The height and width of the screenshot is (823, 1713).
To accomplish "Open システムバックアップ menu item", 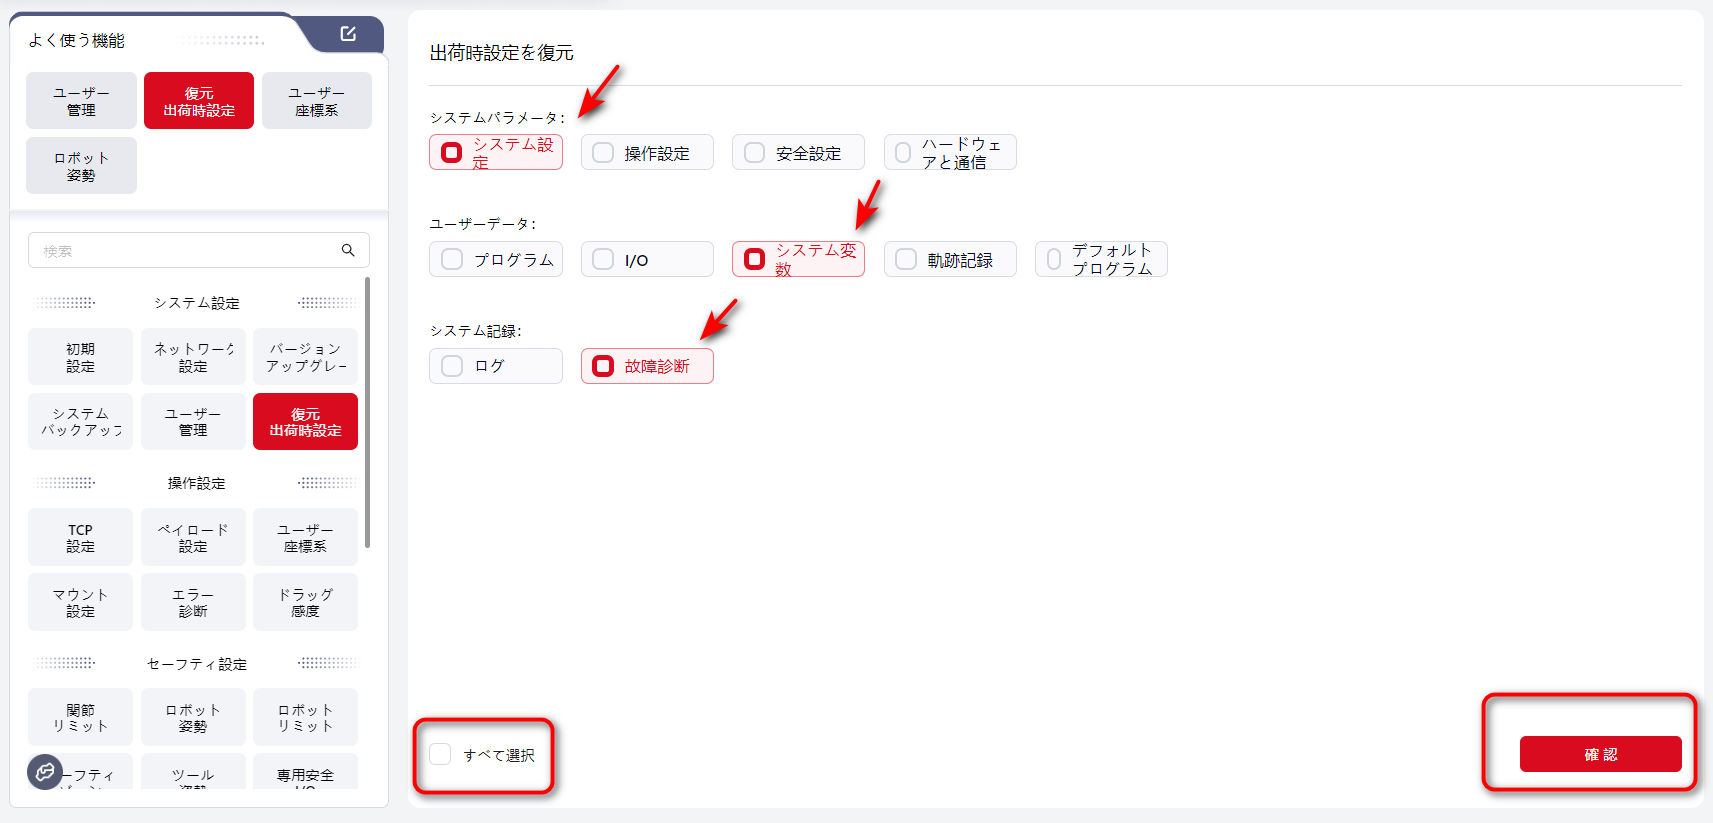I will (x=80, y=421).
